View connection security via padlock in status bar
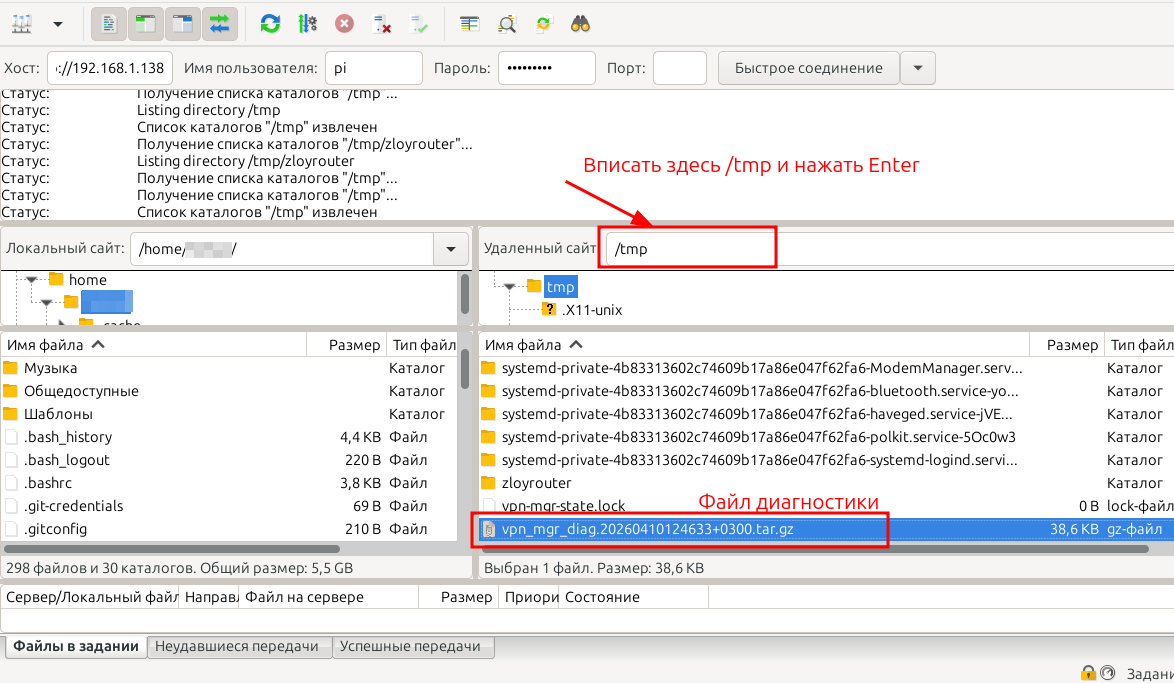 pos(1088,672)
